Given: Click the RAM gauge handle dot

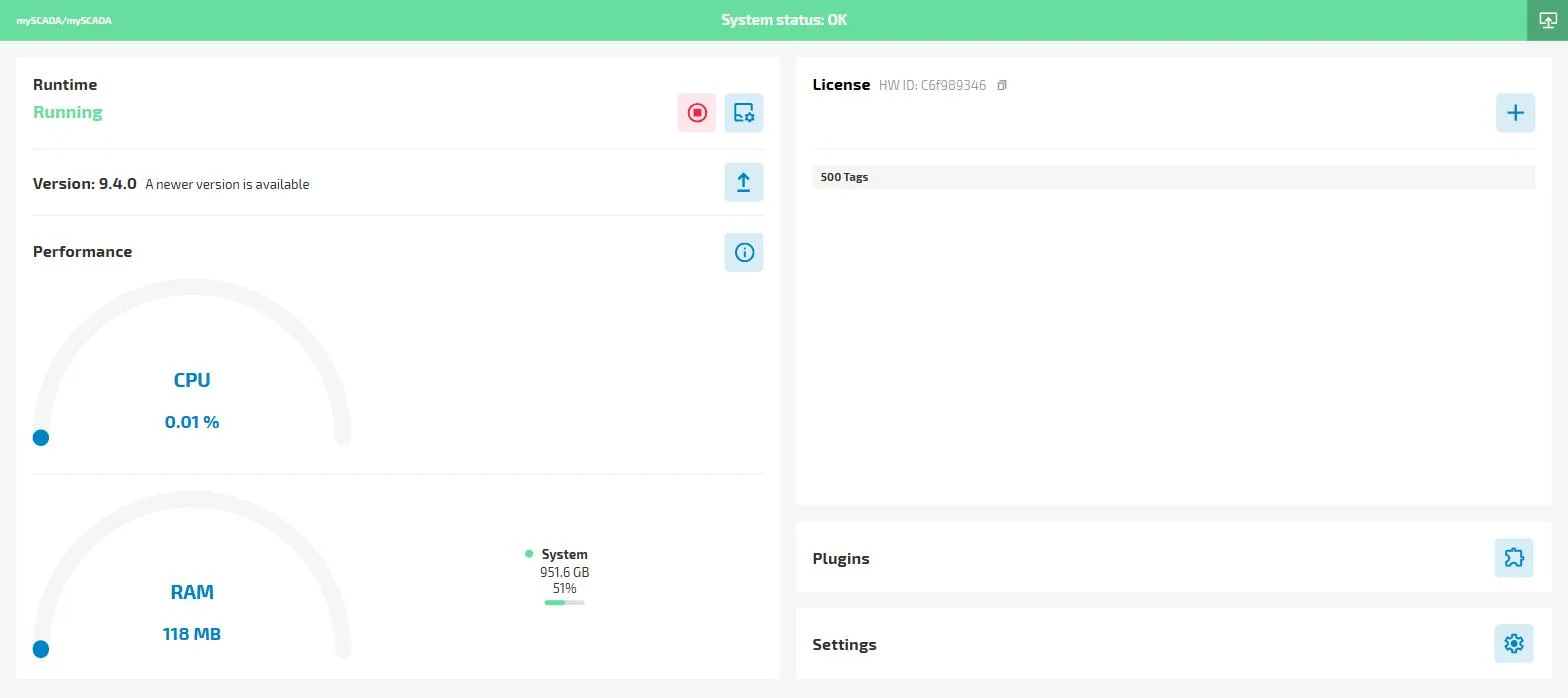Looking at the screenshot, I should click(x=41, y=649).
